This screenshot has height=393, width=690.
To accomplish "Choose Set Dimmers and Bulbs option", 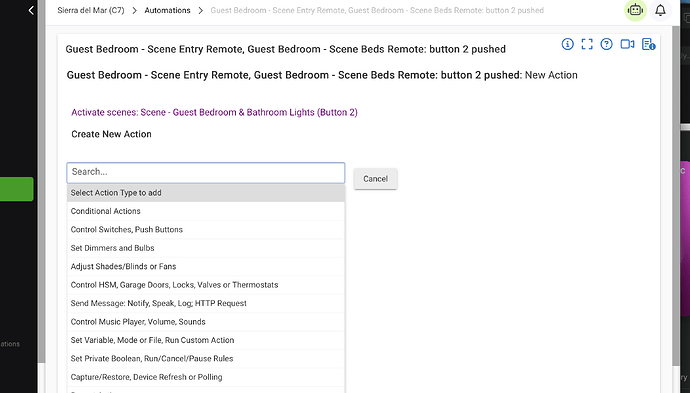I will 206,248.
